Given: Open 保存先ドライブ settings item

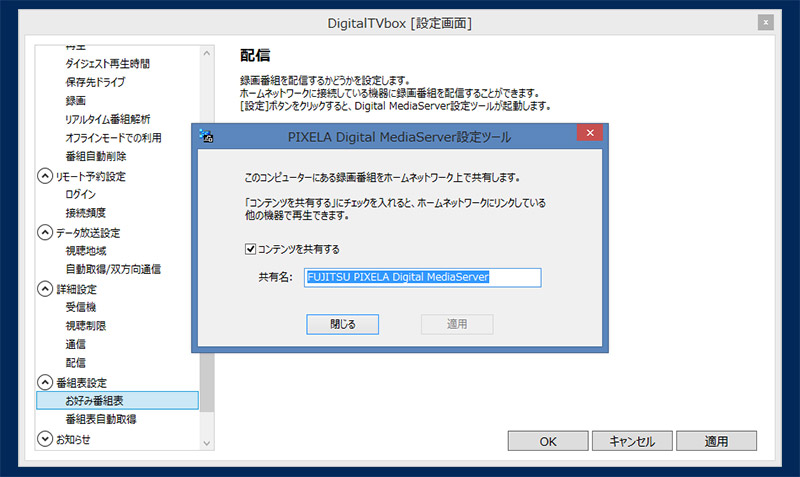Looking at the screenshot, I should tap(95, 82).
